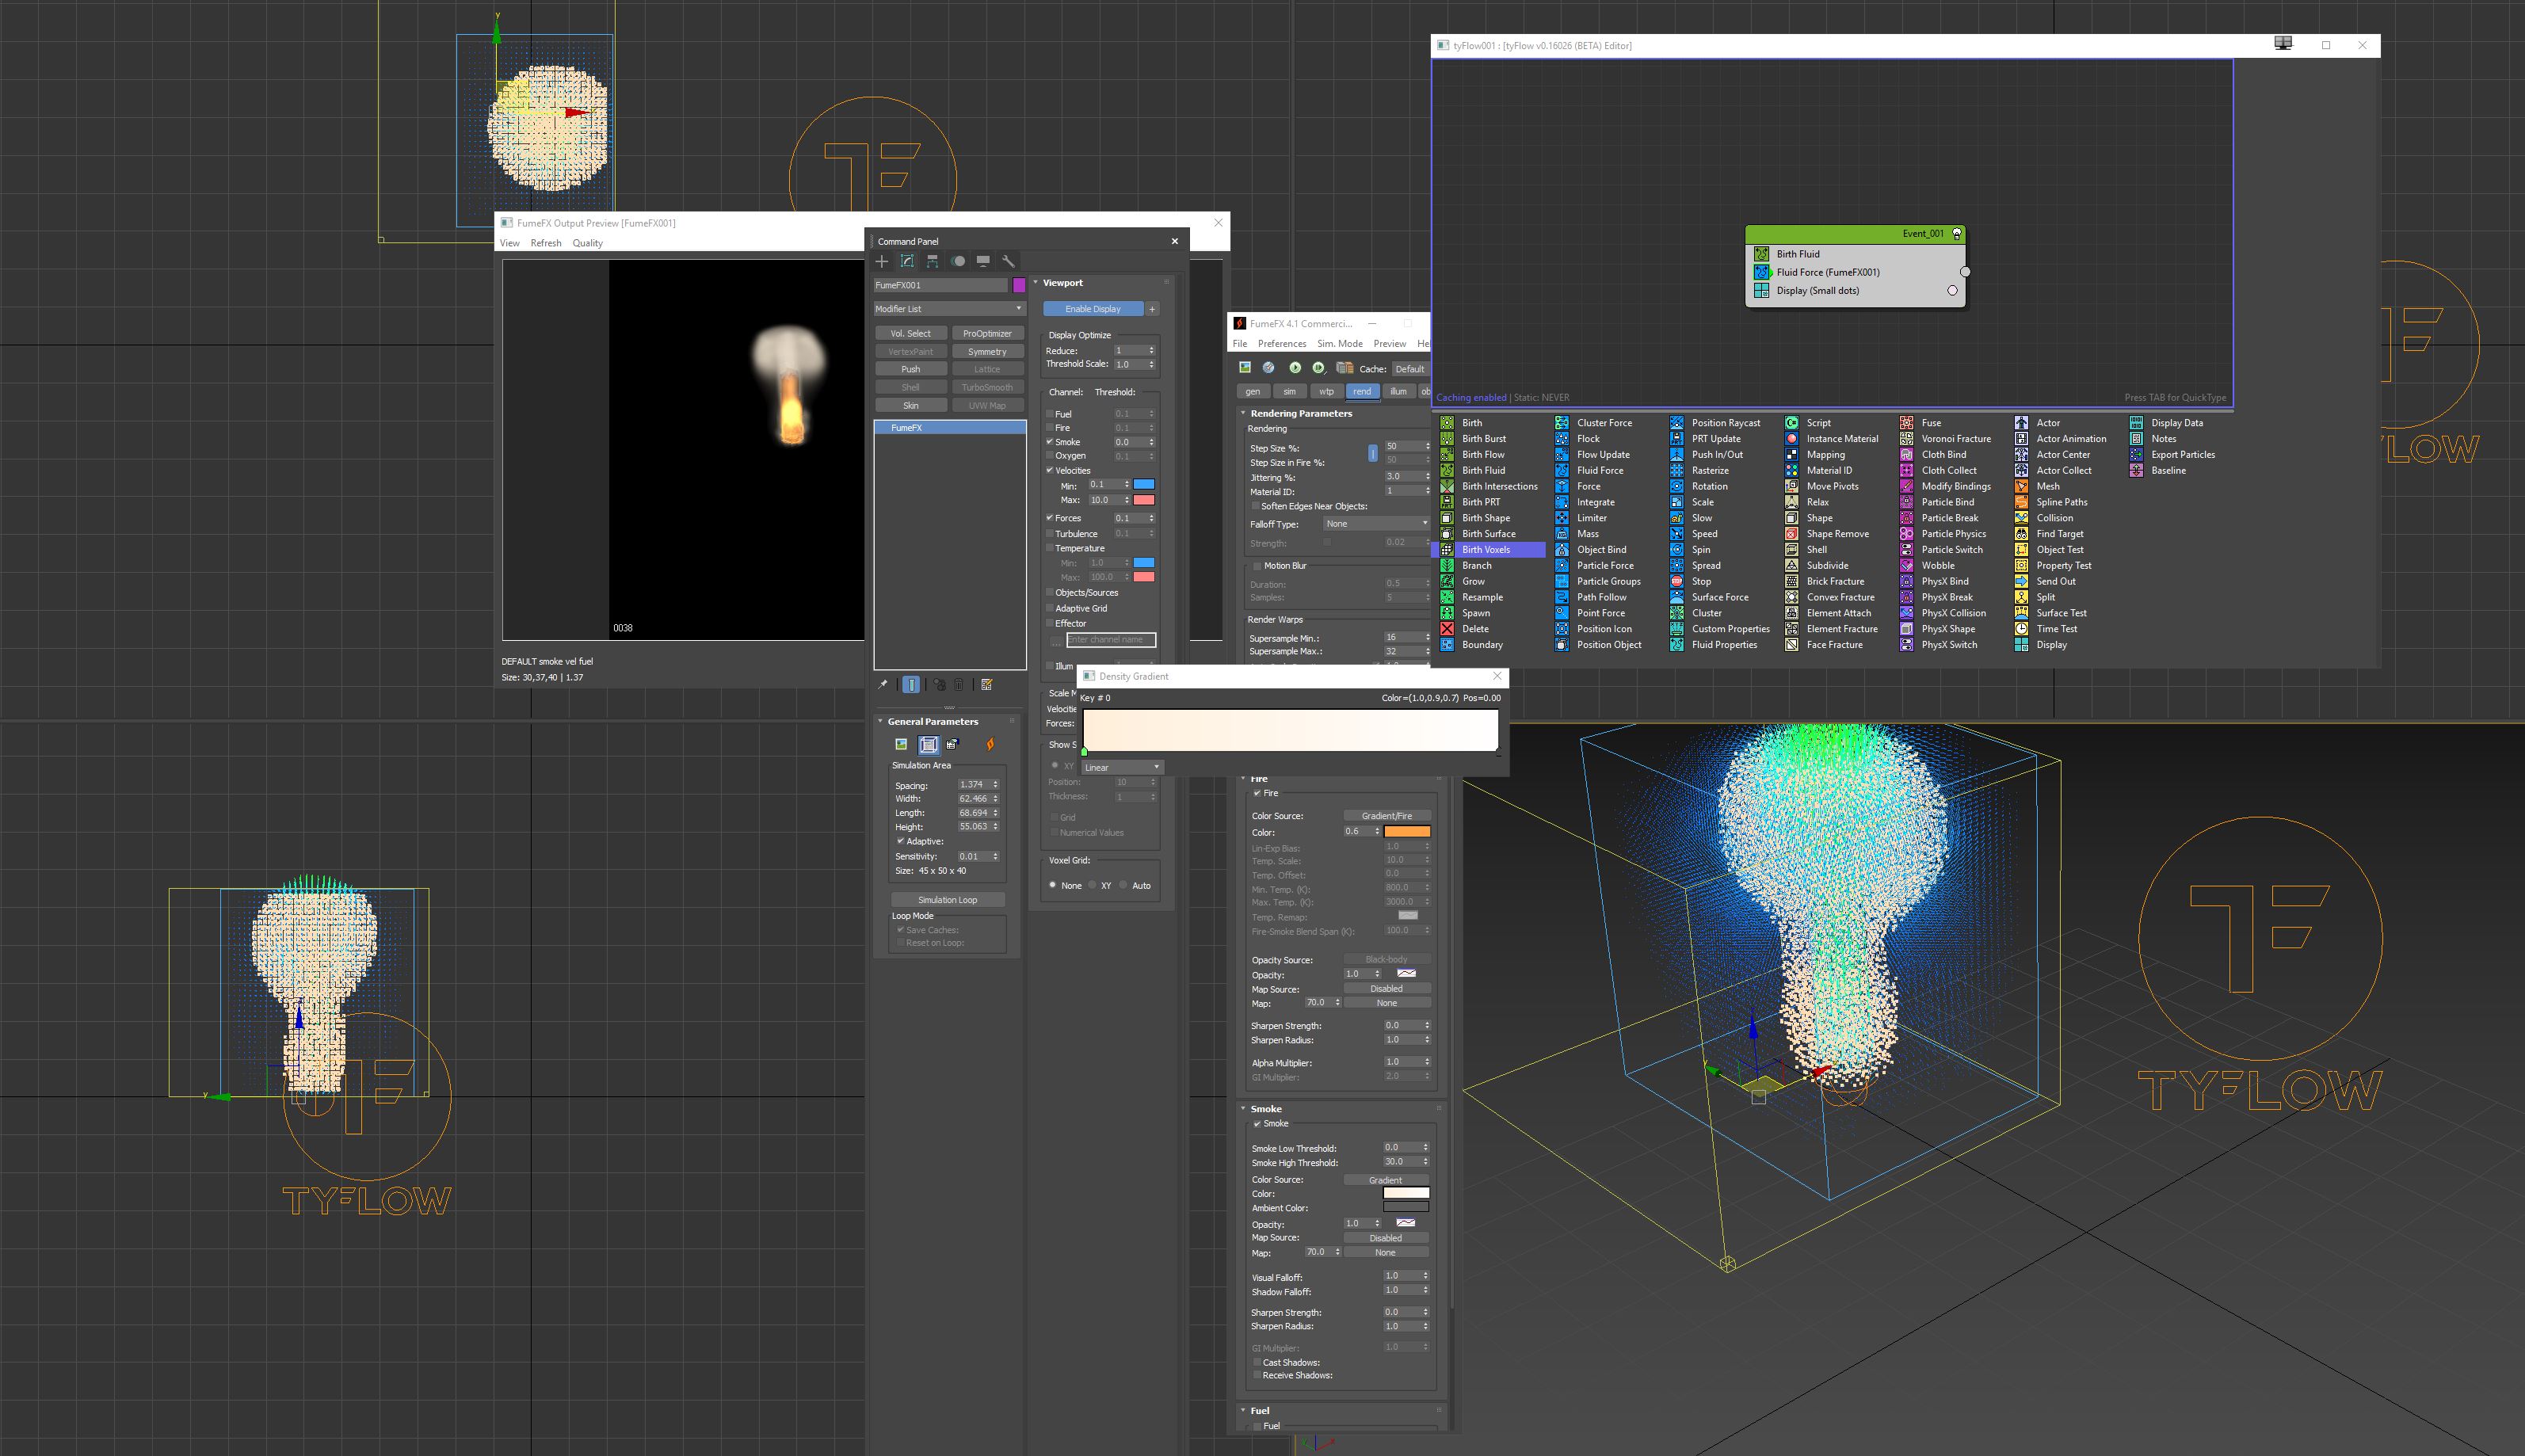The height and width of the screenshot is (1456, 2525).
Task: Open the Falloff Type dropdown
Action: (1376, 524)
